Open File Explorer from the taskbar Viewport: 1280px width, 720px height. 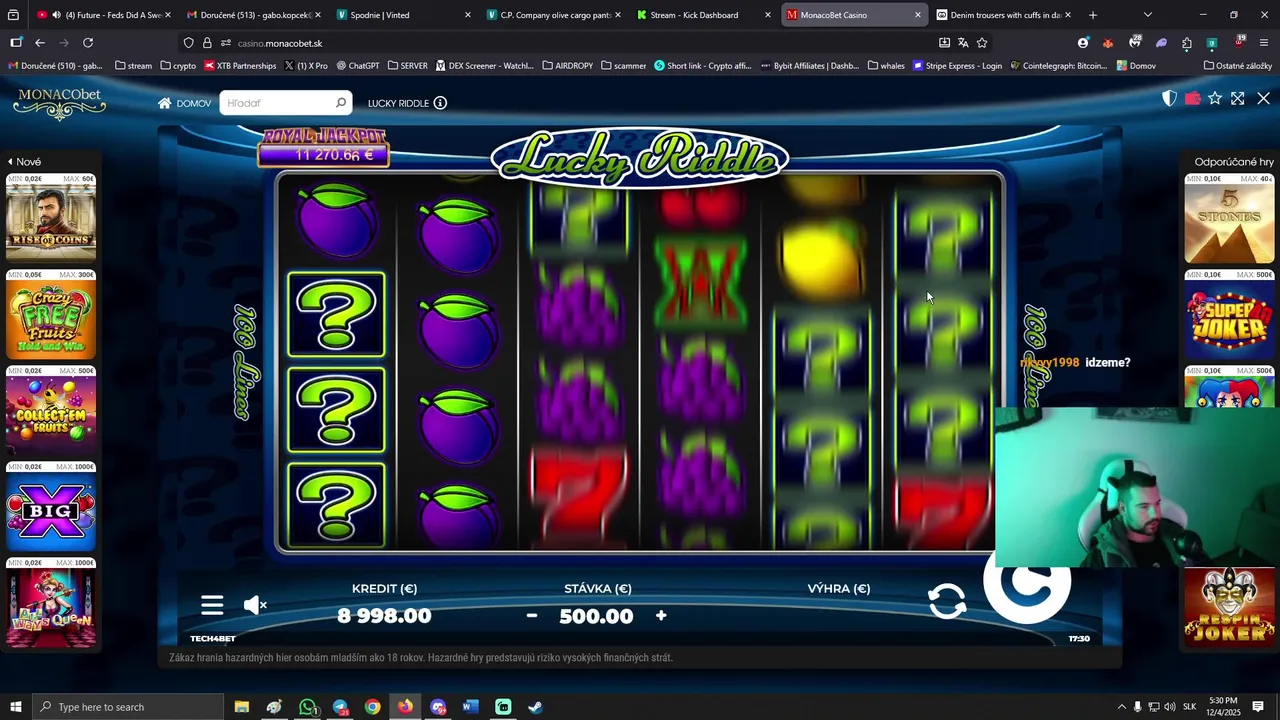click(242, 707)
